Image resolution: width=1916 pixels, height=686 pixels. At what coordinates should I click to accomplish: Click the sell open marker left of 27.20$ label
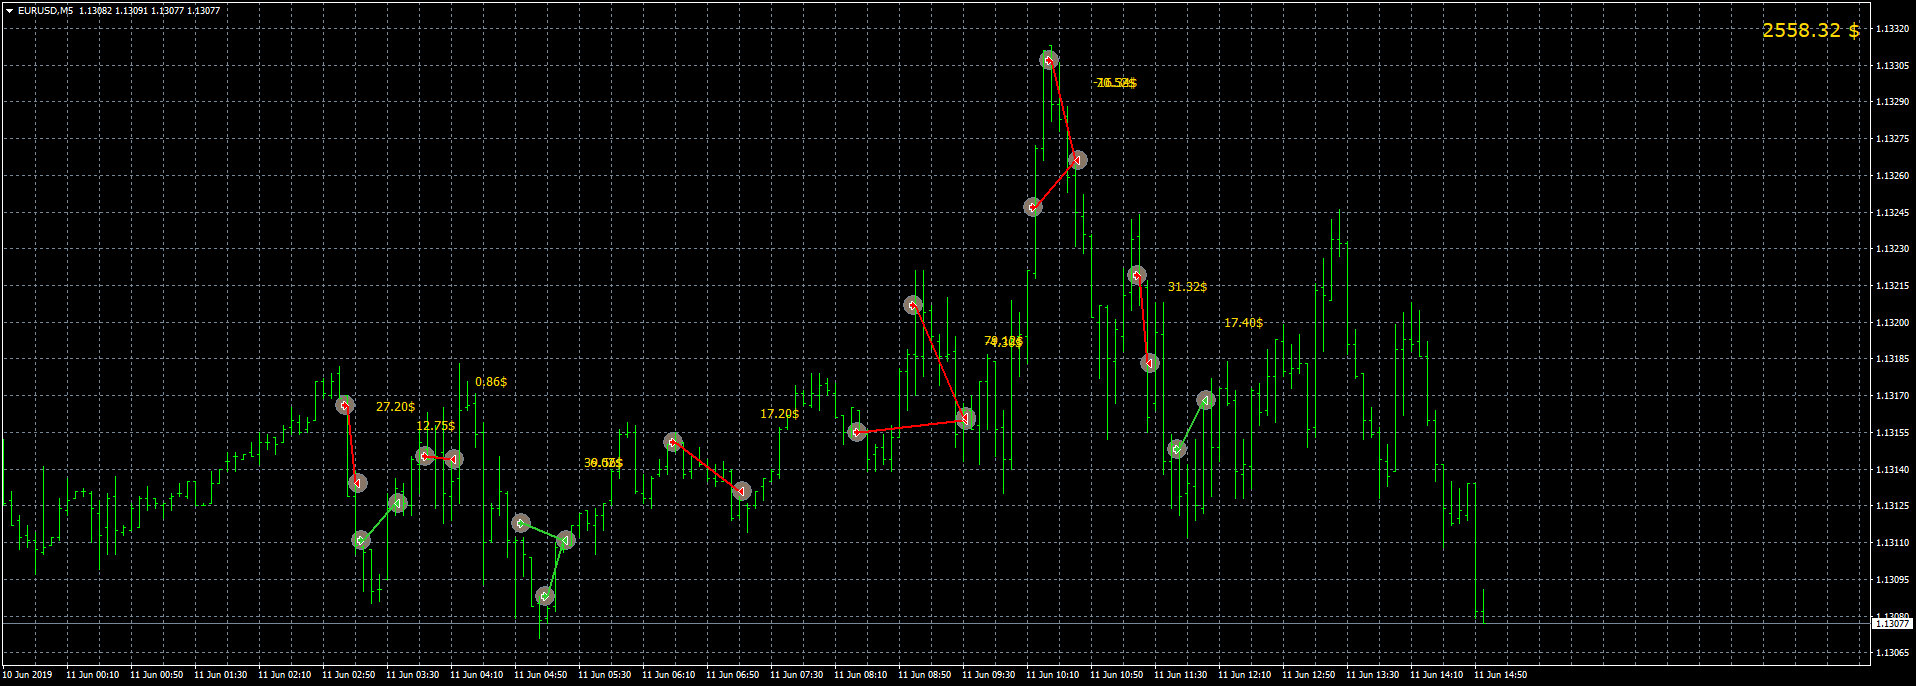tap(345, 405)
